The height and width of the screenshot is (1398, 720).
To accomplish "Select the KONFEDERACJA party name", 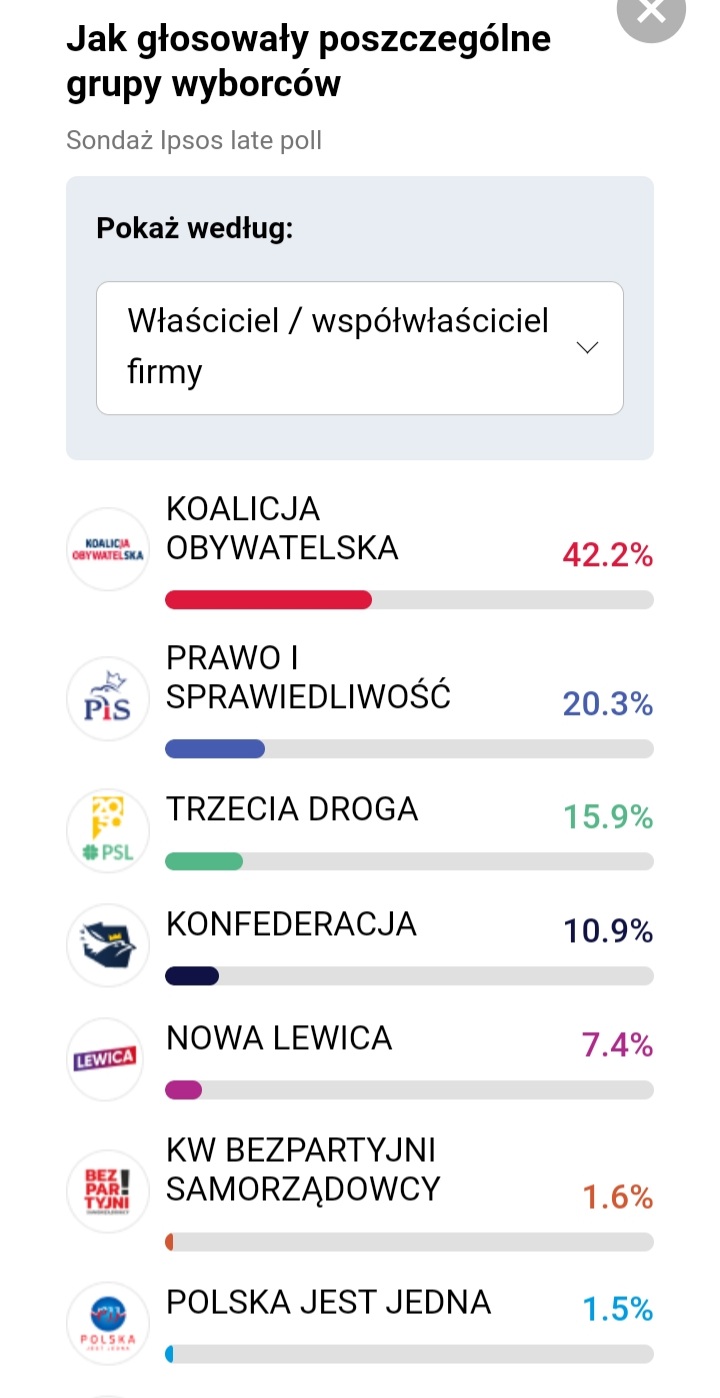I will [x=291, y=924].
